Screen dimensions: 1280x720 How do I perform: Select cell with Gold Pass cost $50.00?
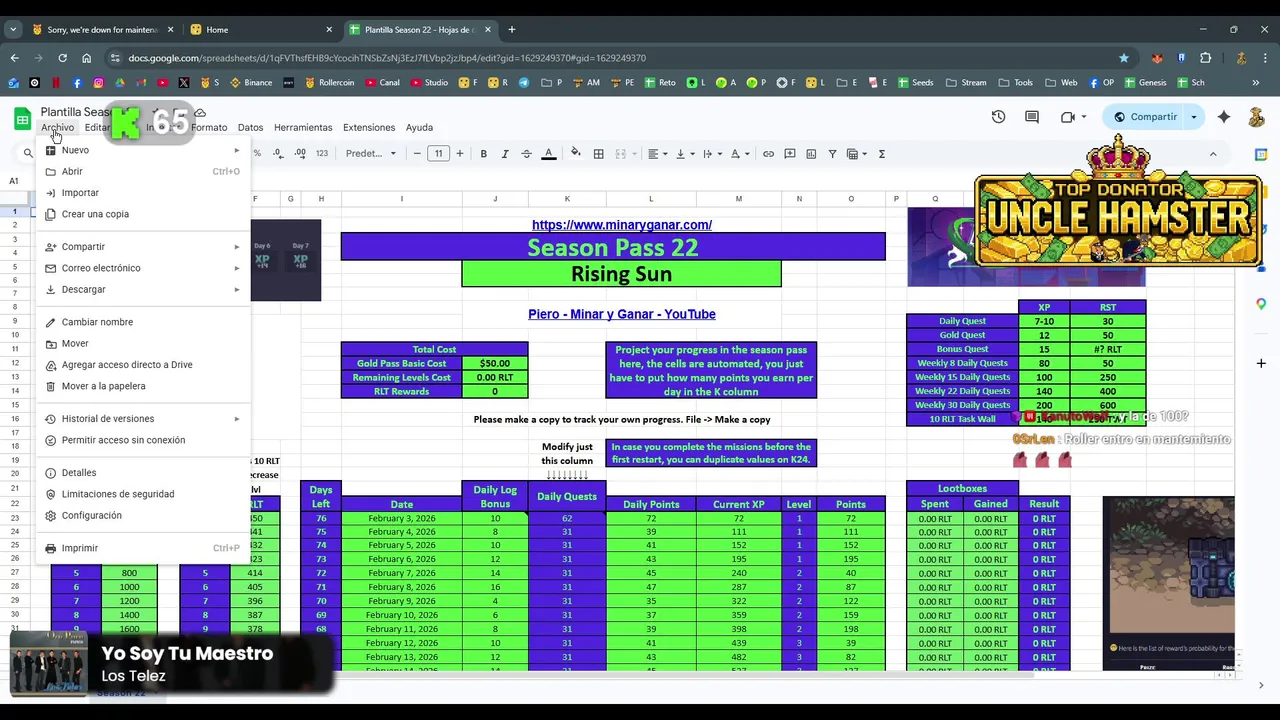[495, 364]
